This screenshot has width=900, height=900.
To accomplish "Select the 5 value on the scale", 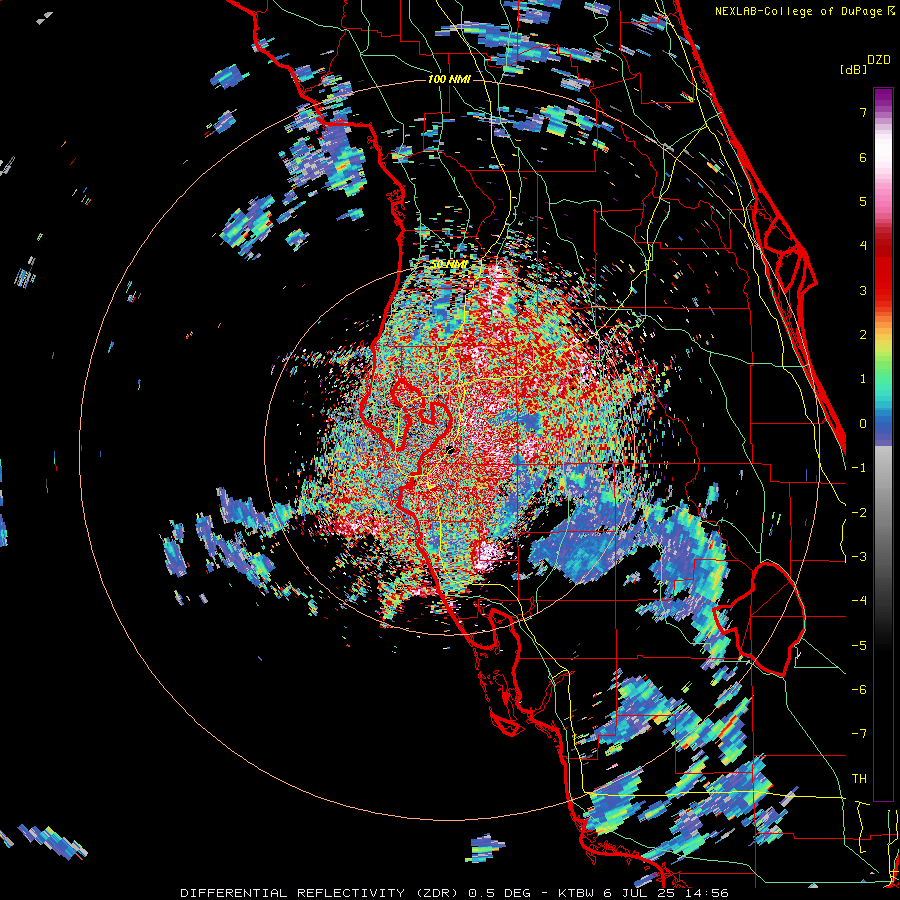I will click(x=863, y=201).
